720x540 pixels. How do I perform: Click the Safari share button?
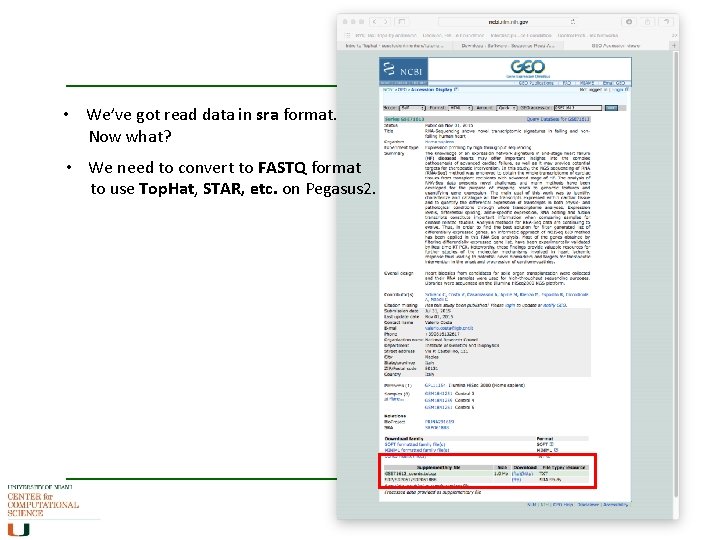click(647, 22)
